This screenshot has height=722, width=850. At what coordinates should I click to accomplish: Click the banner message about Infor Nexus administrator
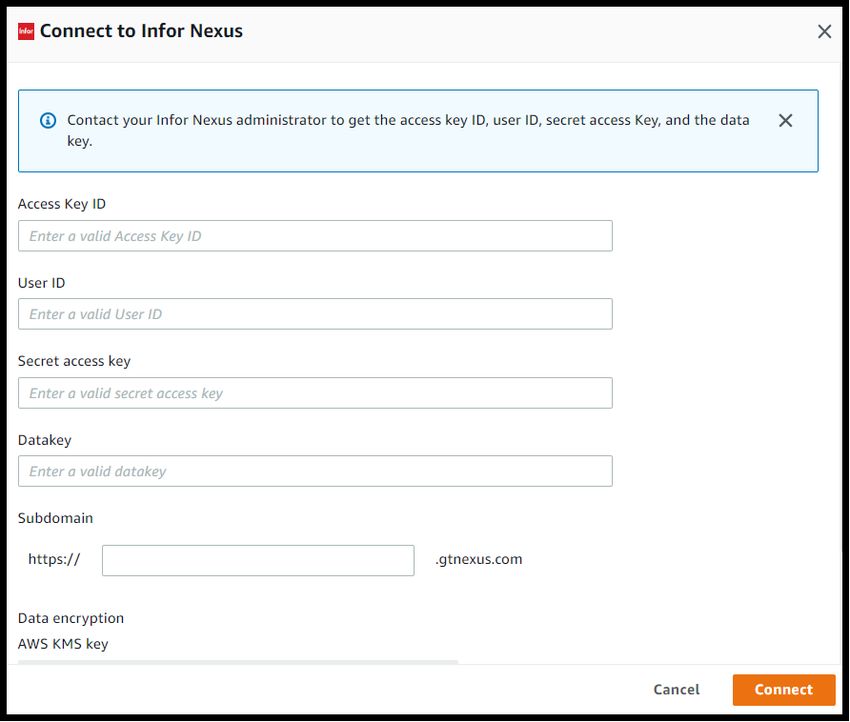click(x=408, y=130)
